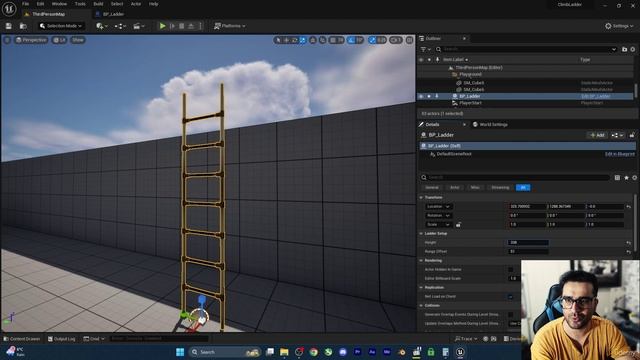Select the Playground folder in Outliner
The image size is (640, 360).
click(470, 74)
